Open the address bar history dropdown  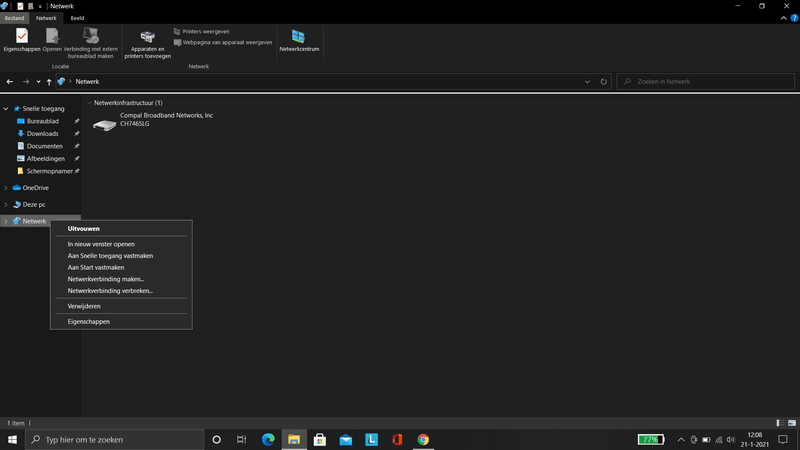[587, 82]
